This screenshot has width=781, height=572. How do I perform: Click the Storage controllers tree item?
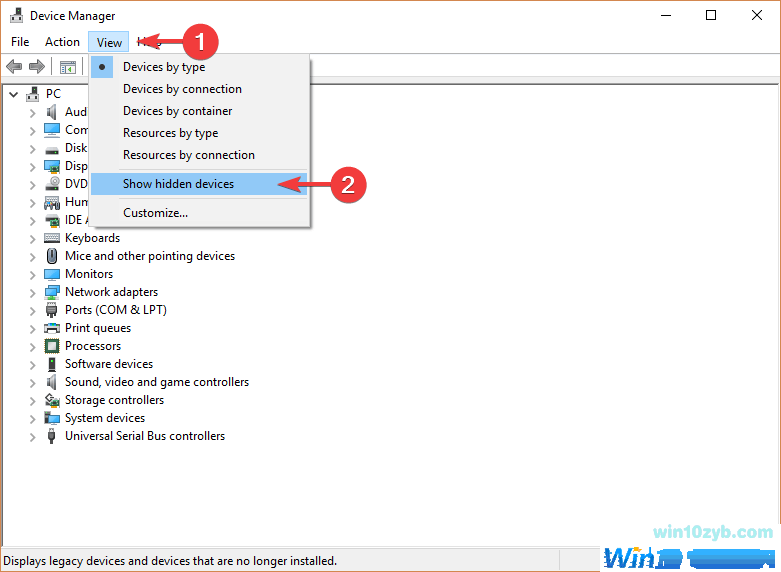point(114,400)
